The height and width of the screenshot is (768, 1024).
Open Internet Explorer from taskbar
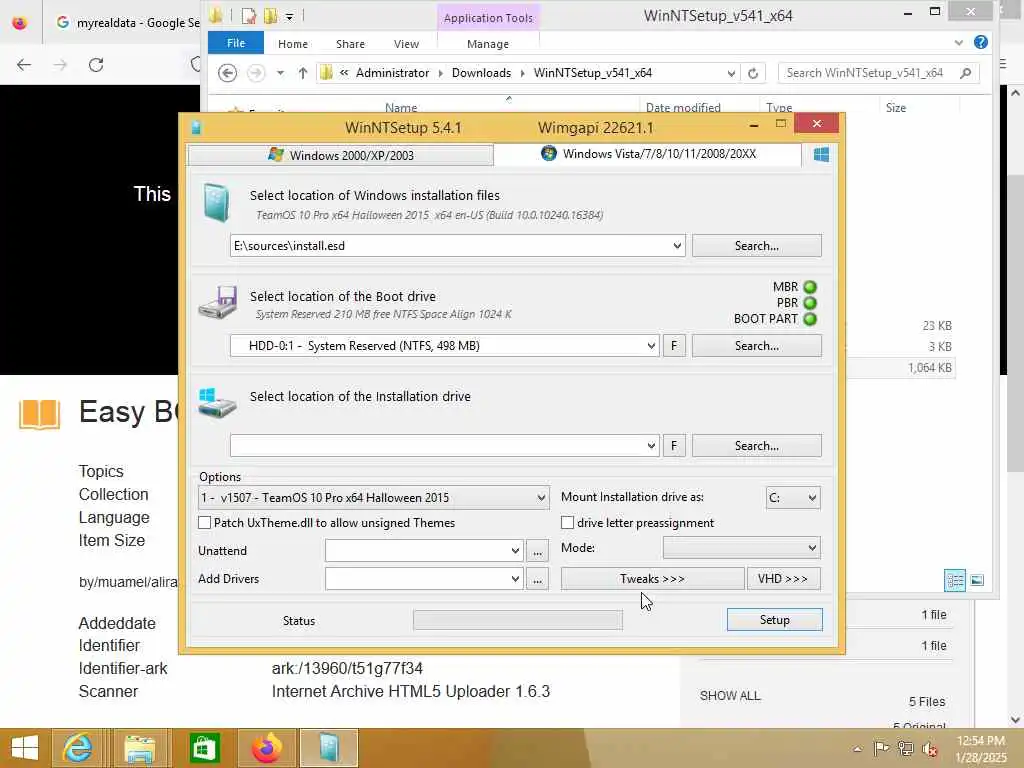pos(77,748)
